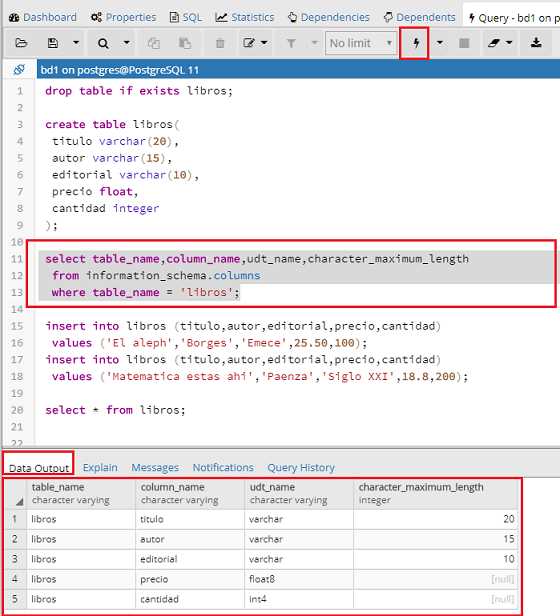560x616 pixels.
Task: Open the Query History tab
Action: (301, 468)
